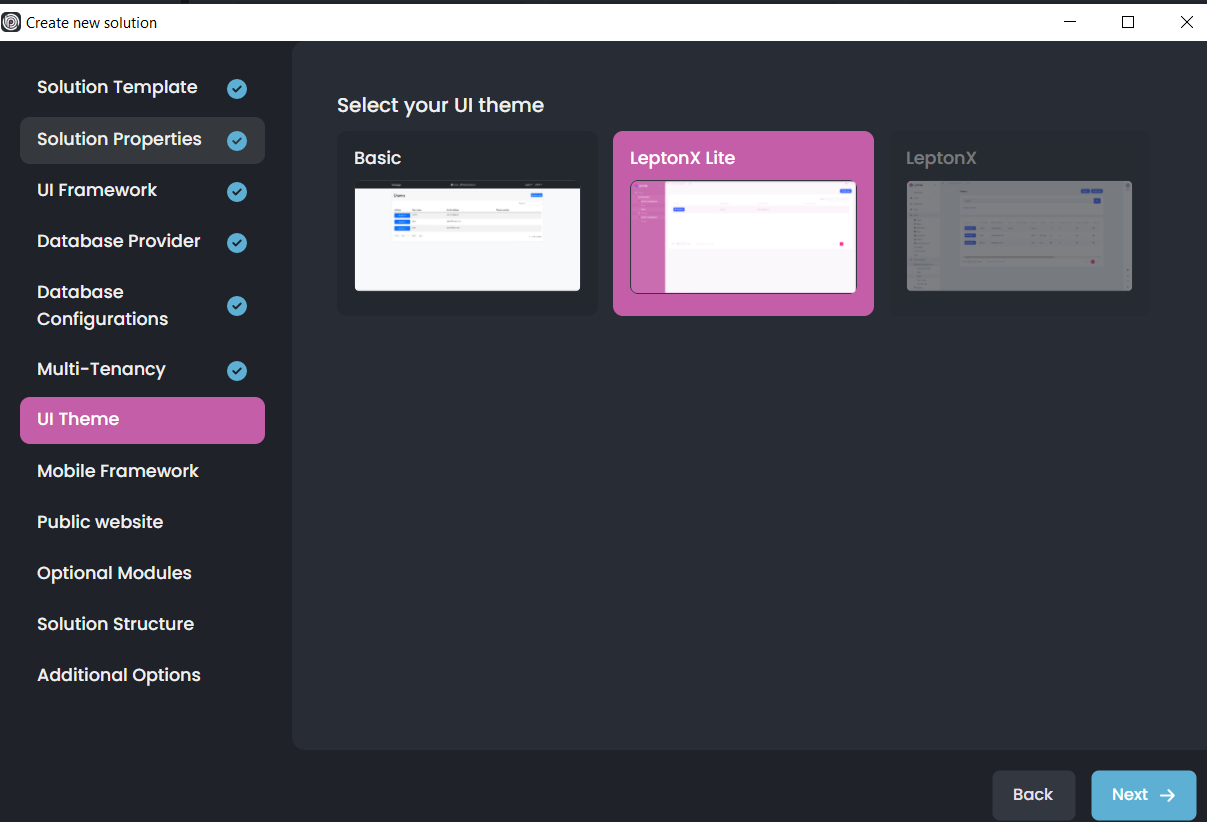The width and height of the screenshot is (1207, 822).
Task: Click the 'Create new solution' window title
Action: click(x=91, y=23)
